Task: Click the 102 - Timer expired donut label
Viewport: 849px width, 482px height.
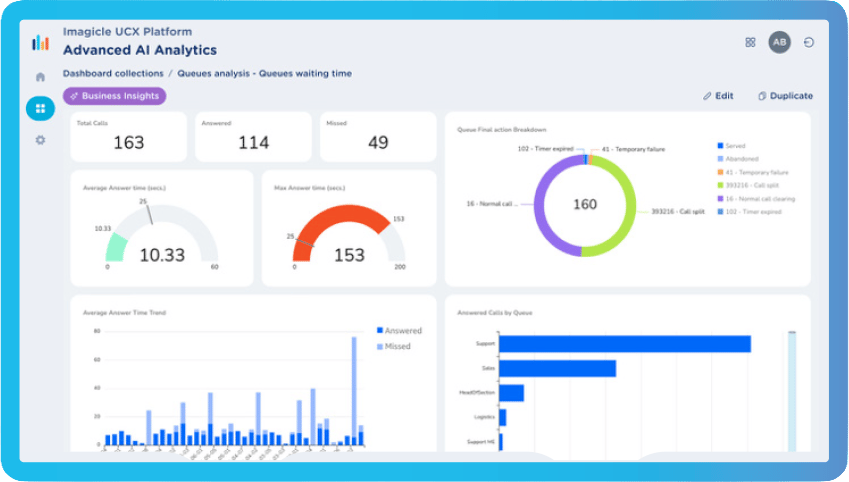Action: pos(545,148)
